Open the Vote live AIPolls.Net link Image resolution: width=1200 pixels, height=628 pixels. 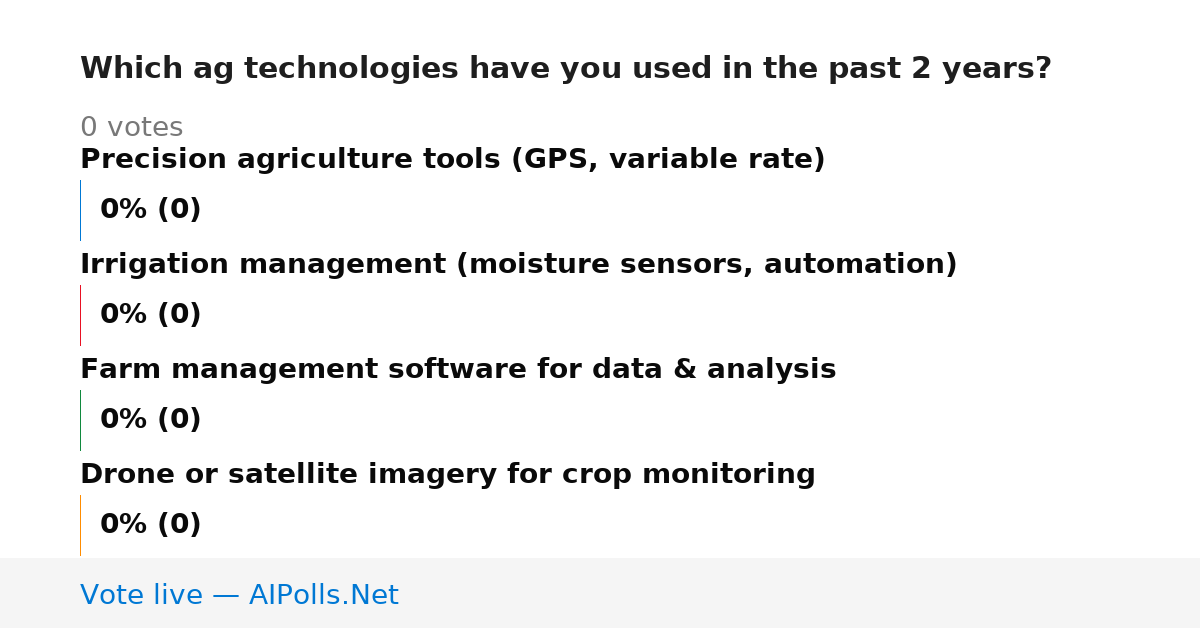tap(239, 596)
